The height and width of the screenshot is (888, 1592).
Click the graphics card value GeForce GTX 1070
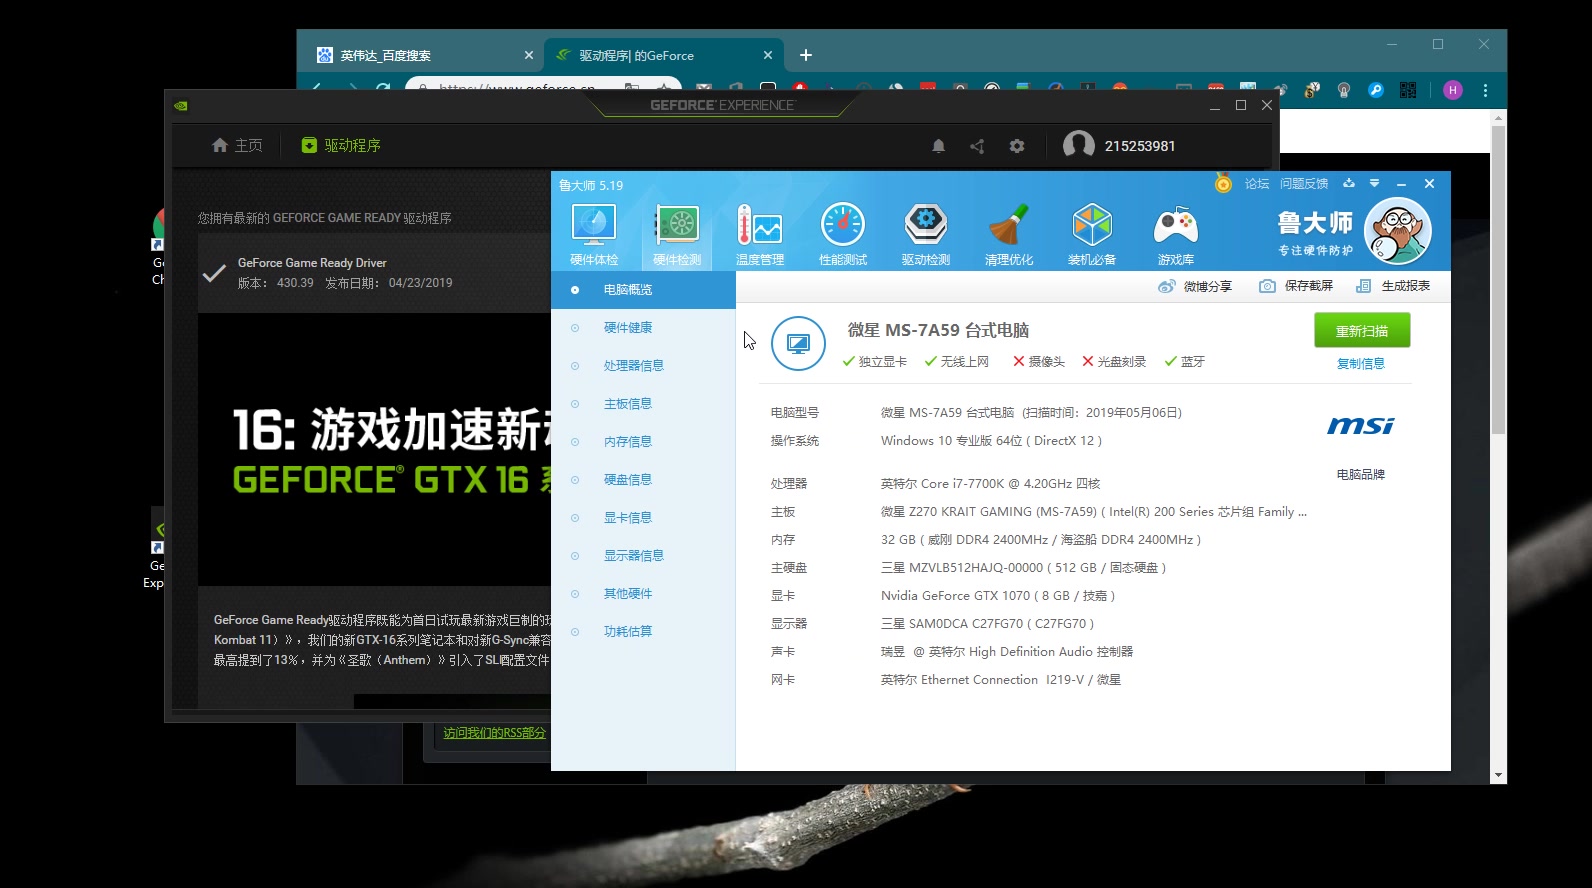pyautogui.click(x=997, y=596)
